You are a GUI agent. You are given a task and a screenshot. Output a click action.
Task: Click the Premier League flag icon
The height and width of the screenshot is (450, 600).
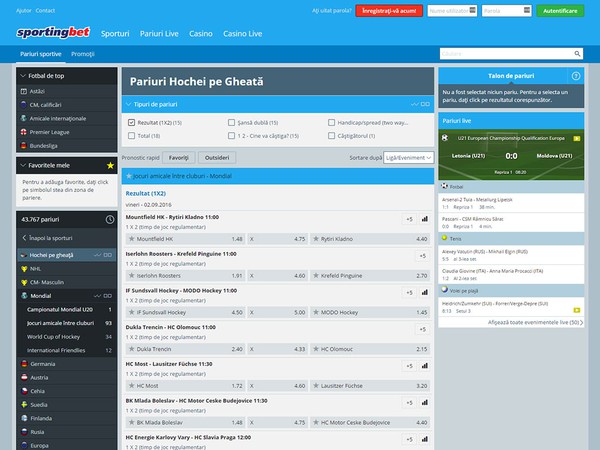coord(24,132)
